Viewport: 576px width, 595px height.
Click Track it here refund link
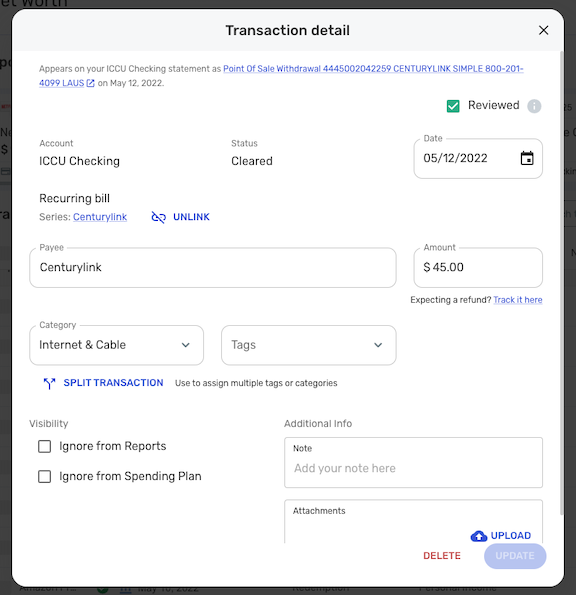(x=518, y=300)
